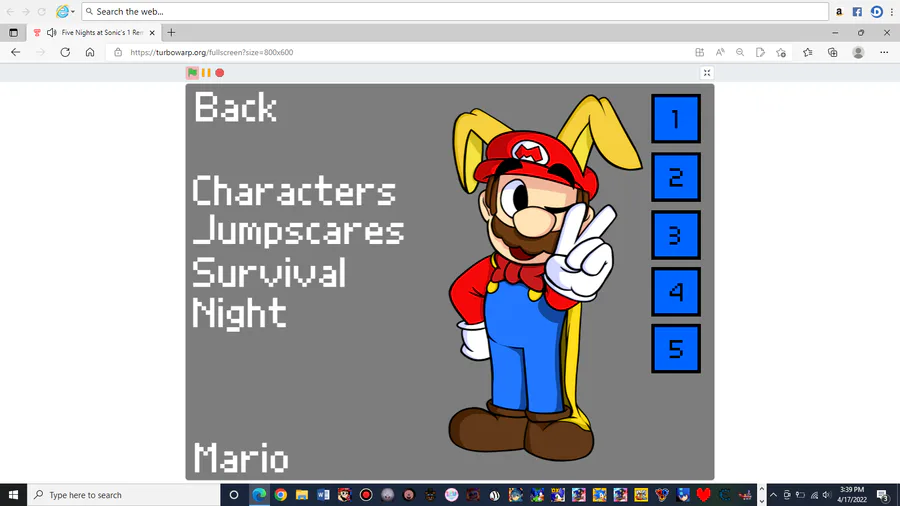Pause the project with the pause icon

pyautogui.click(x=206, y=73)
